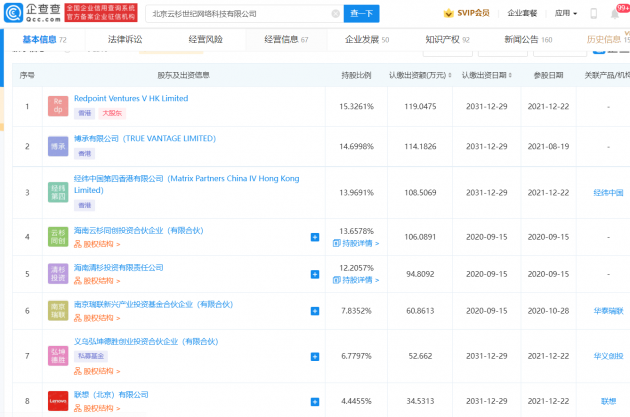Click 清杉投资 company logo thumbnail
Viewport: 630px width, 417px height.
click(58, 274)
